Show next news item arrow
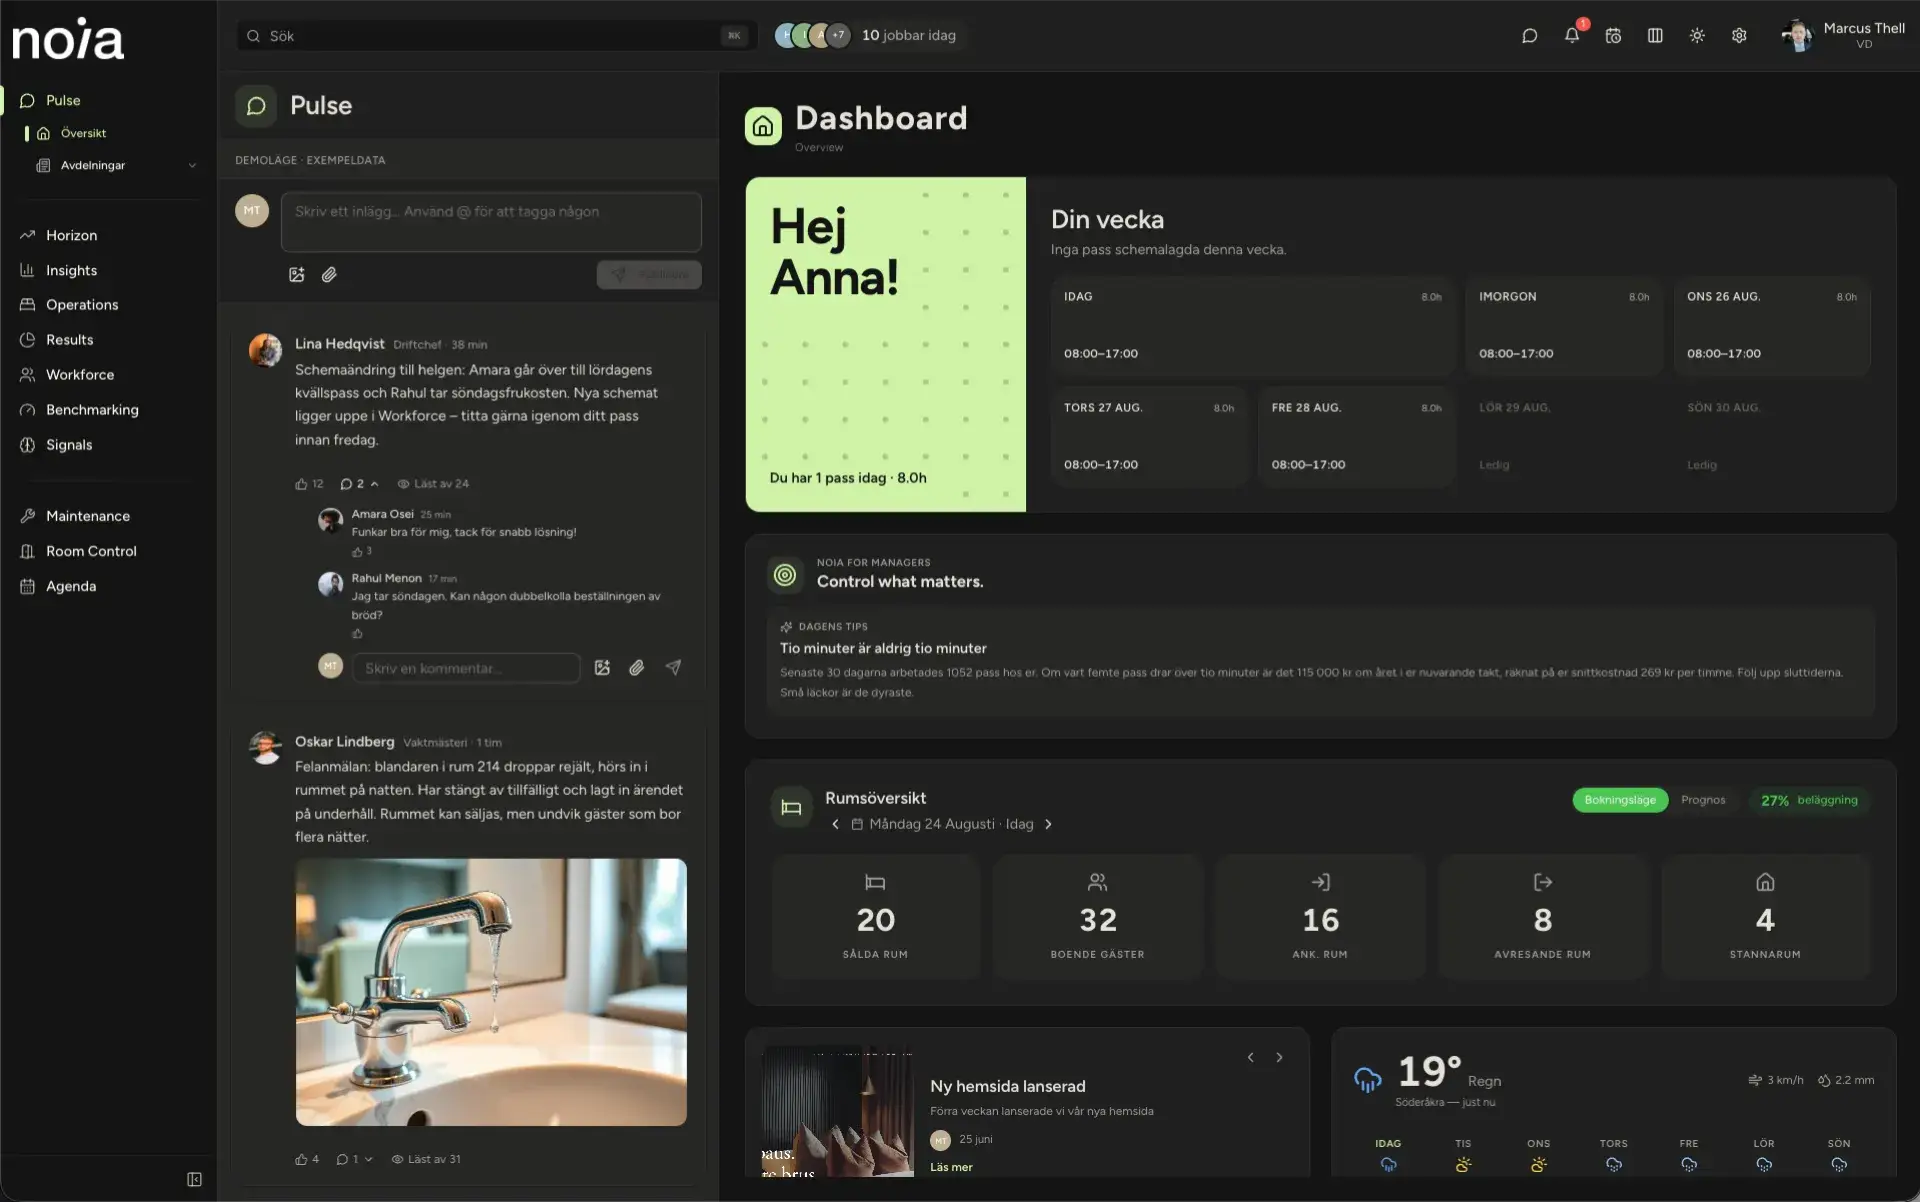1920x1202 pixels. (1279, 1057)
